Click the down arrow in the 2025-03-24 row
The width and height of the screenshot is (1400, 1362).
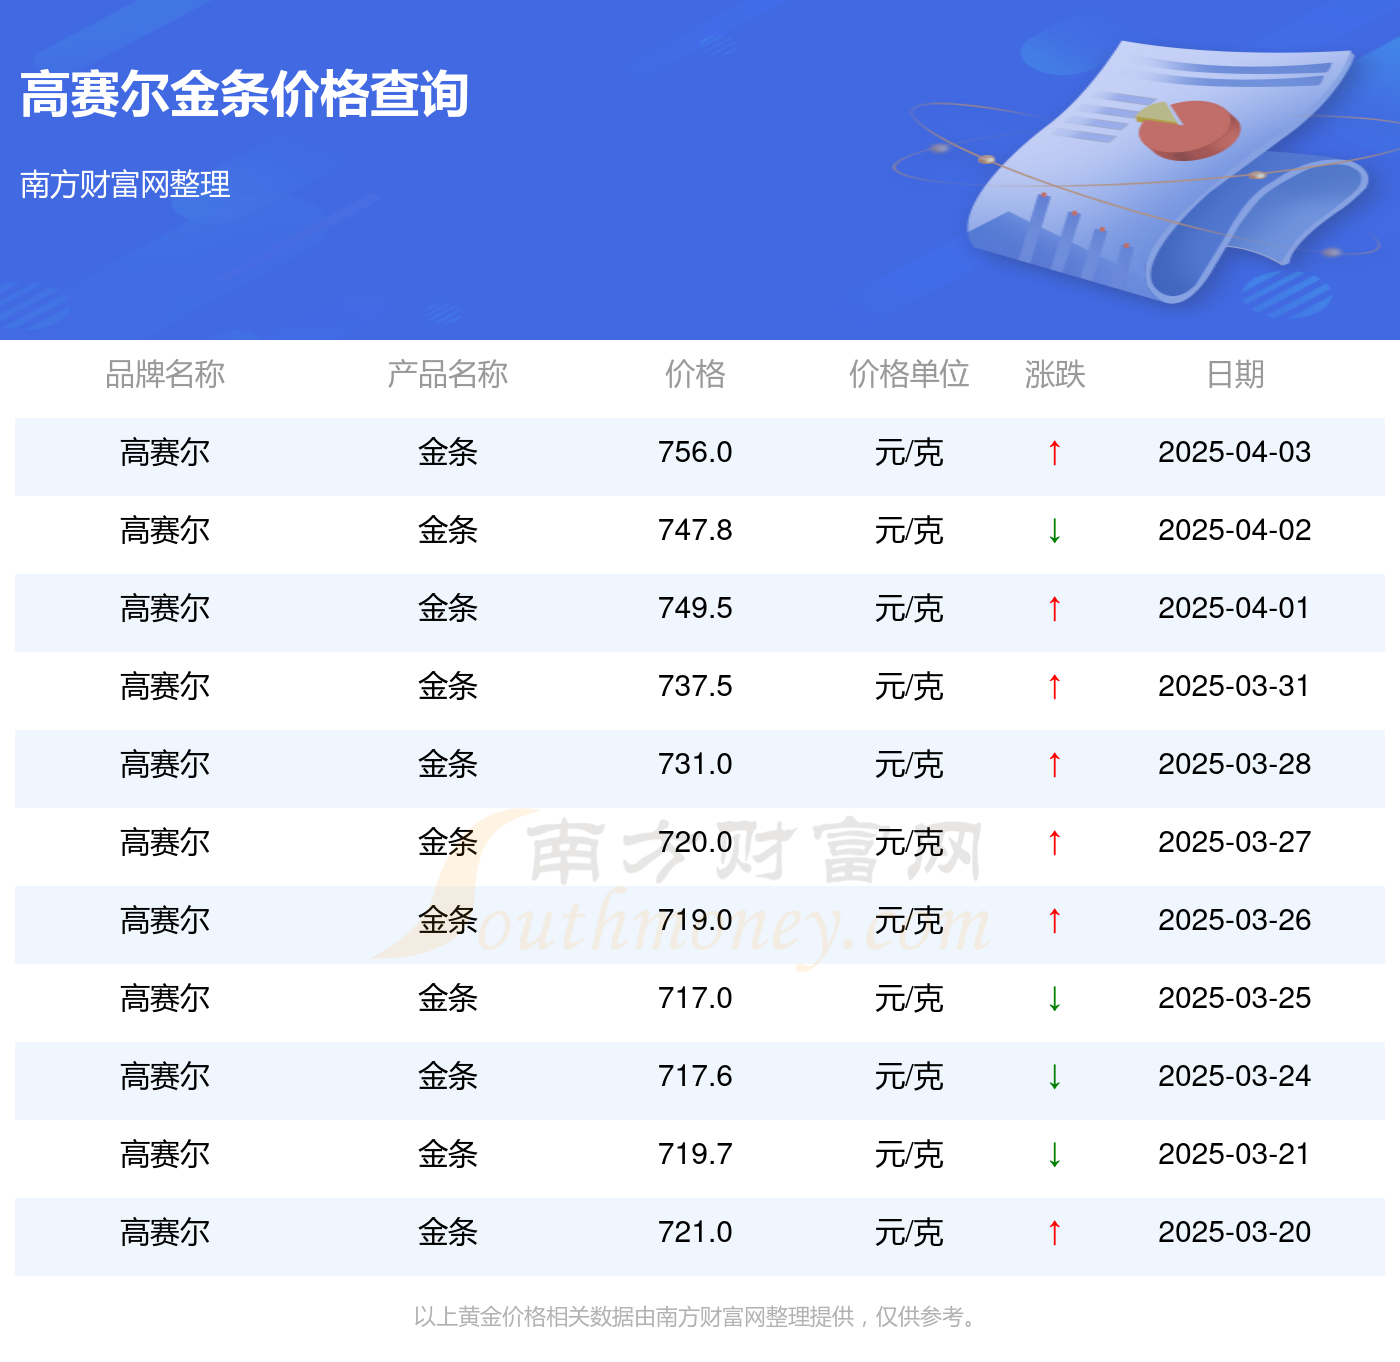(1054, 1077)
